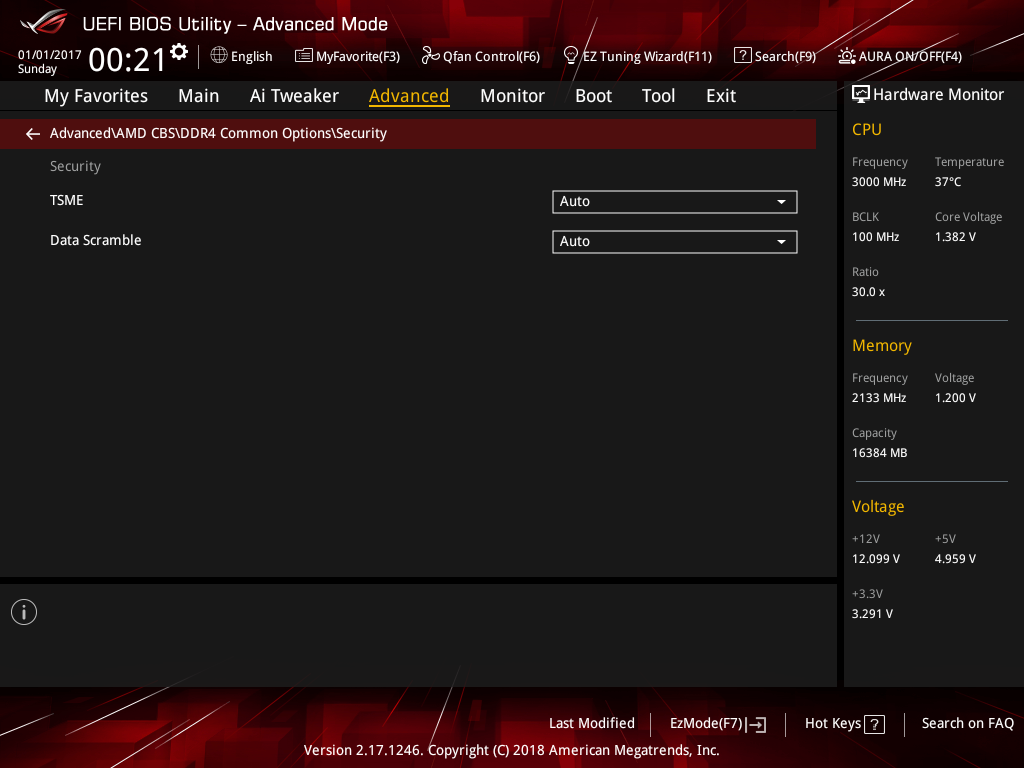Click the globe language icon
Viewport: 1024px width, 768px height.
tap(219, 56)
